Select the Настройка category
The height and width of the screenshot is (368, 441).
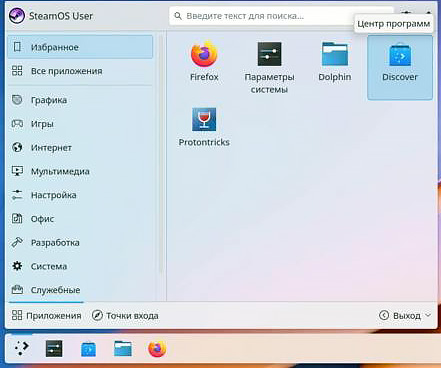(80, 195)
